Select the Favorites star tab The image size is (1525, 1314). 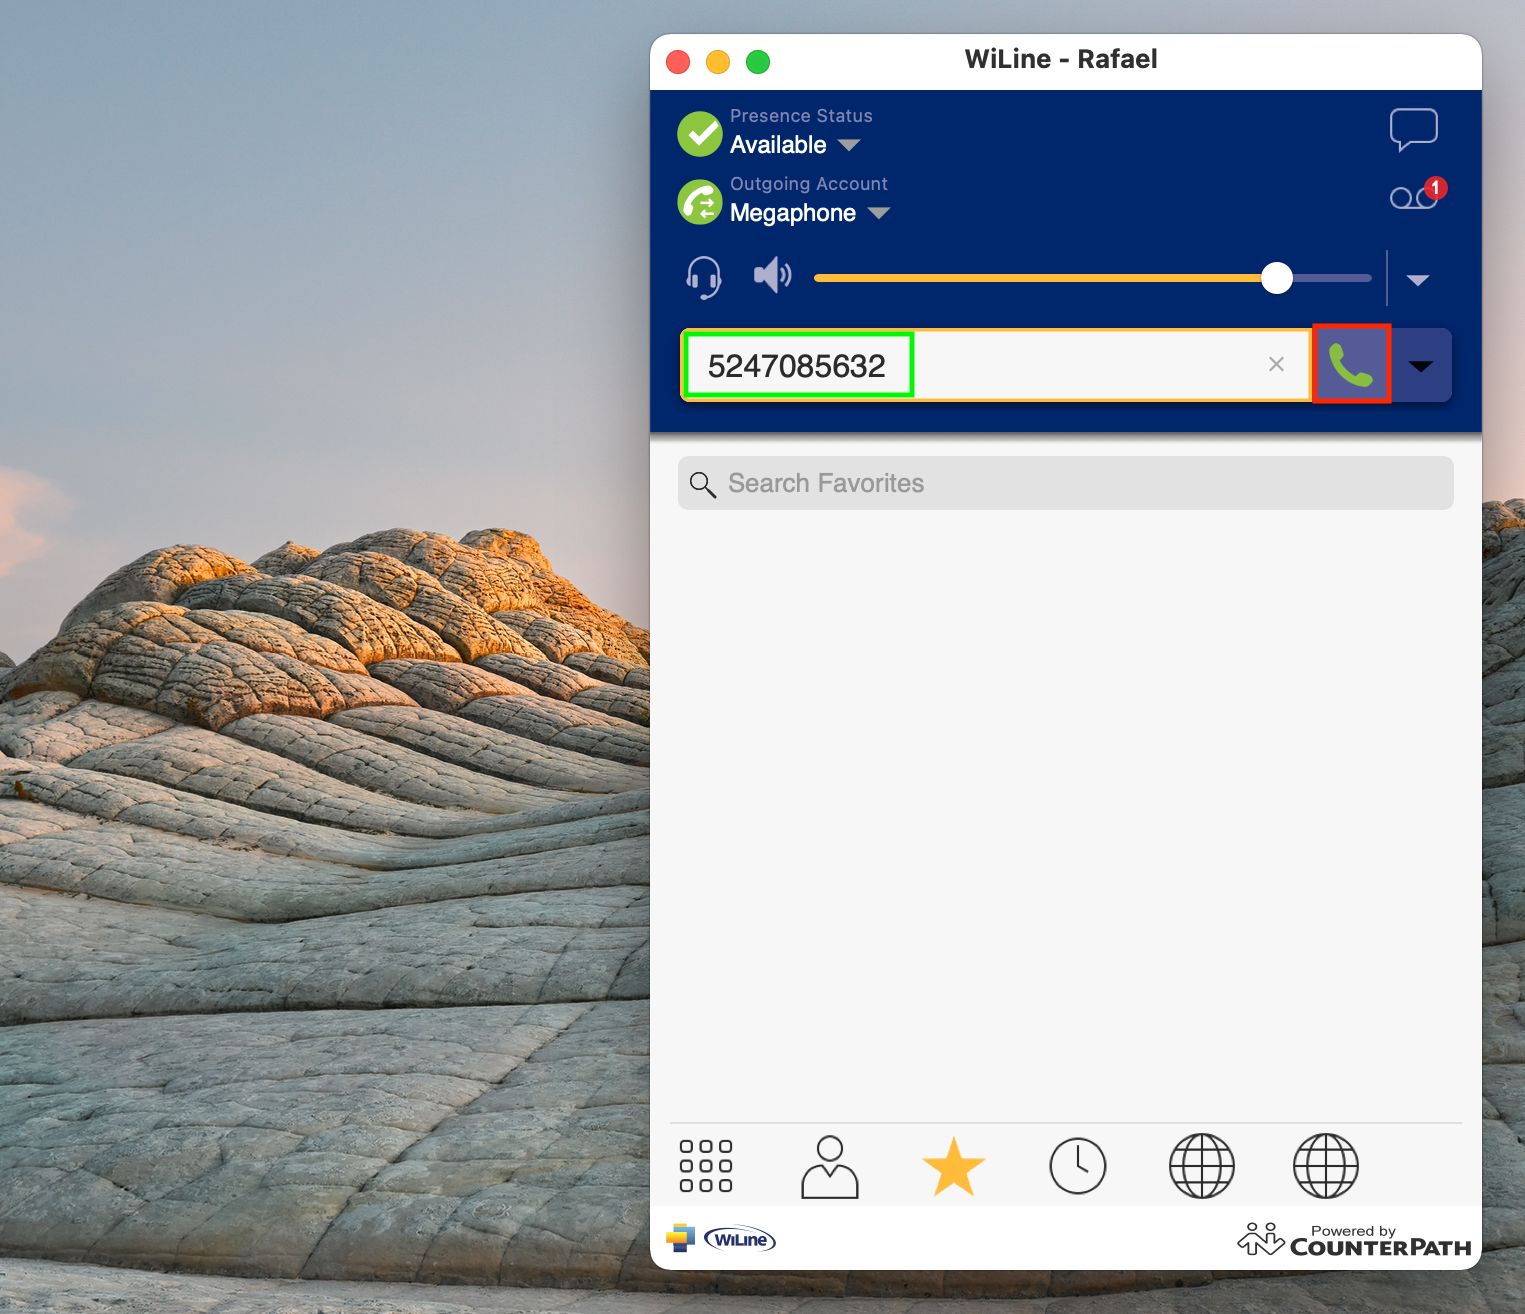point(953,1166)
